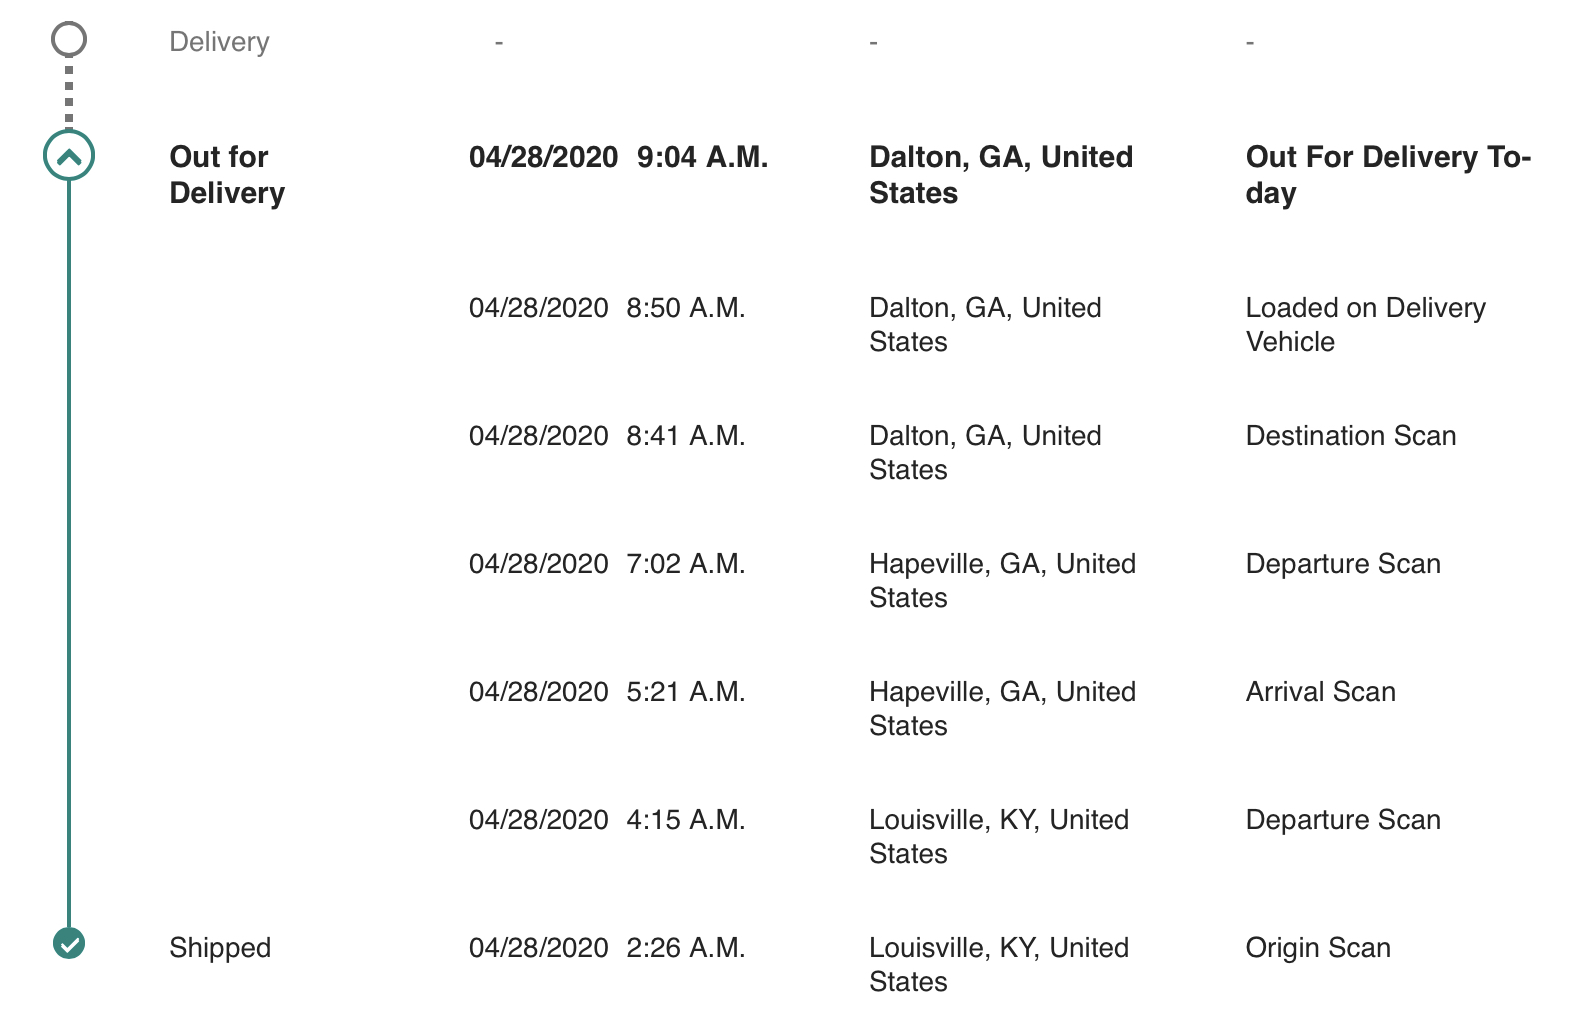Collapse the Out for Delivery chevron circle
Image resolution: width=1577 pixels, height=1021 pixels.
pyautogui.click(x=69, y=156)
